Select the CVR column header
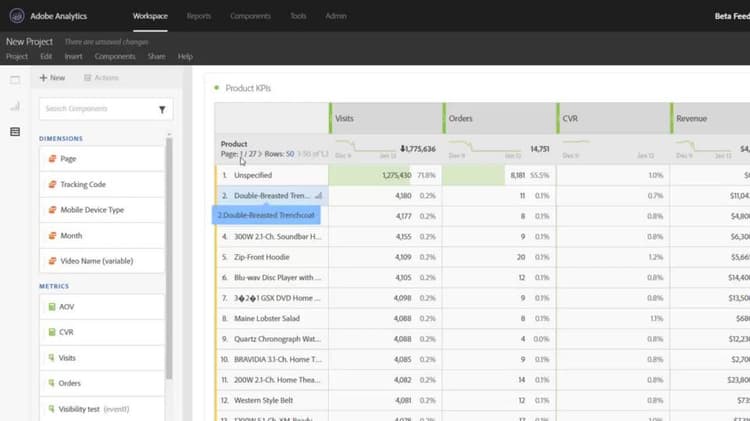The width and height of the screenshot is (750, 421). click(614, 118)
